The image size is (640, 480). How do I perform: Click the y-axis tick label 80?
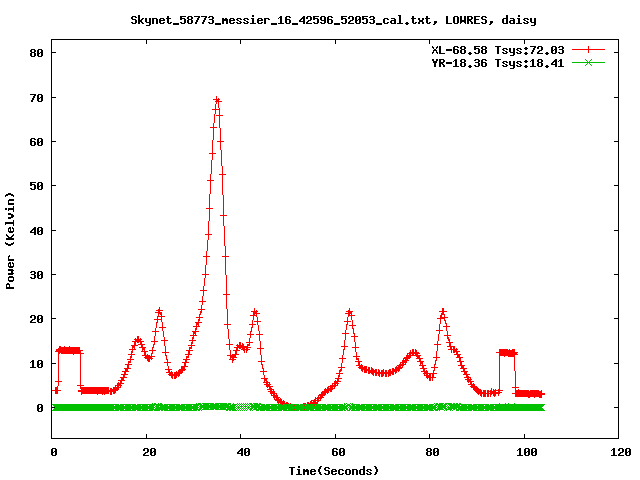[x=36, y=53]
